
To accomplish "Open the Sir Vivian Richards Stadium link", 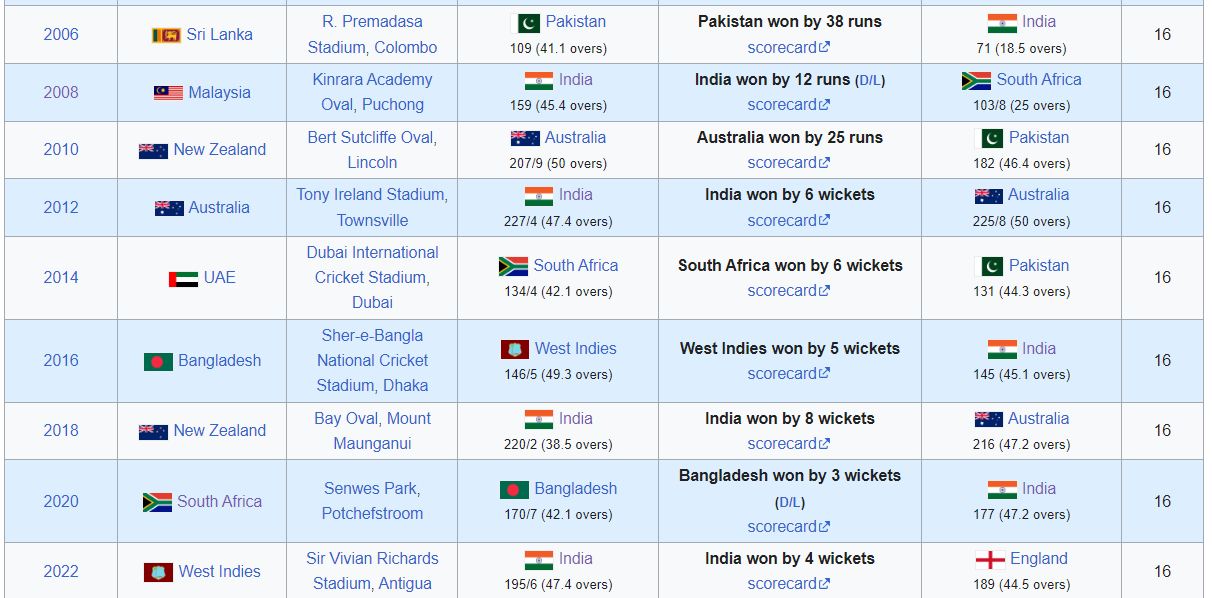I will coord(372,571).
